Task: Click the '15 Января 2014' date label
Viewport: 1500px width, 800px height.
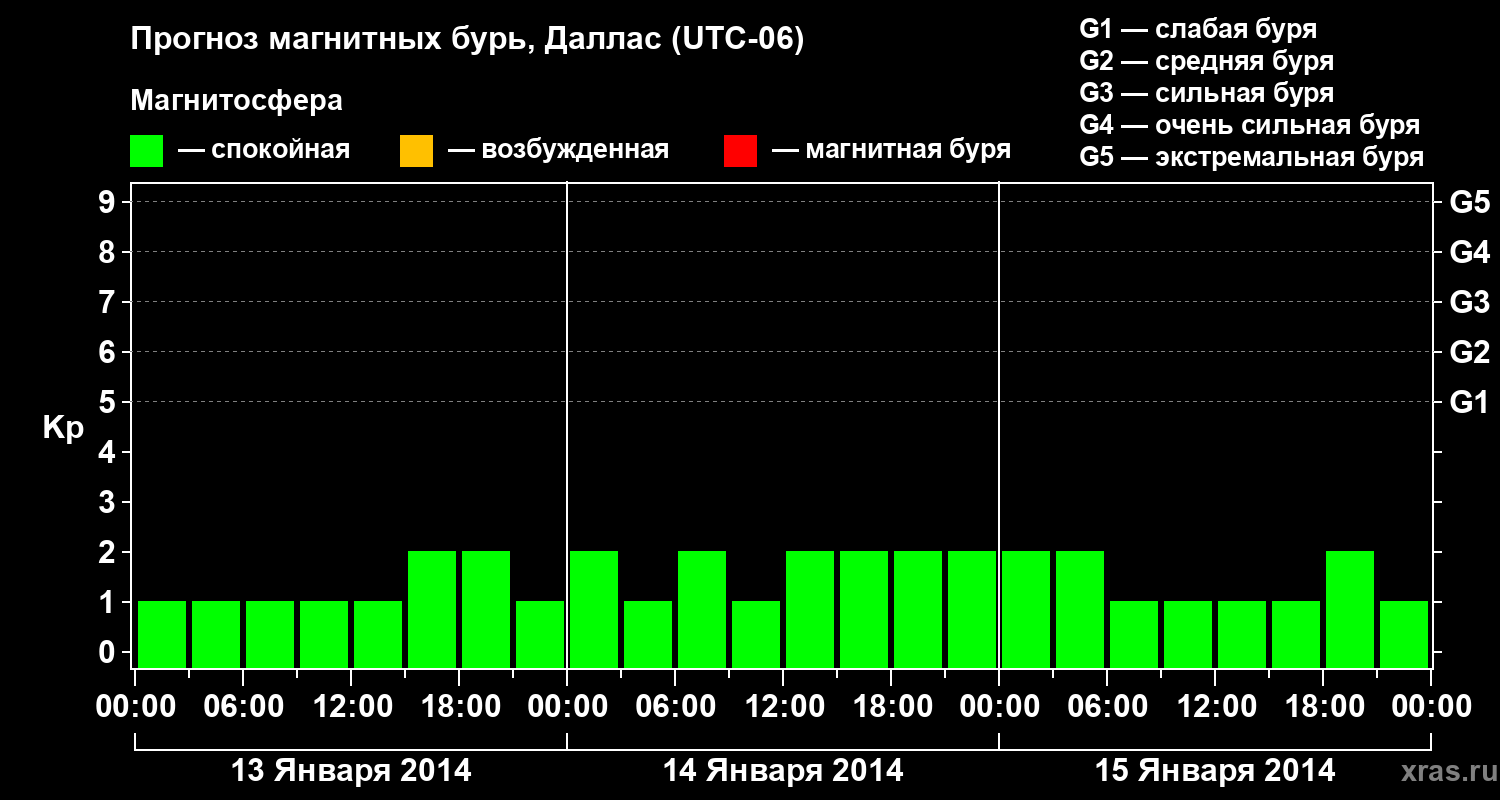Action: click(x=1215, y=771)
